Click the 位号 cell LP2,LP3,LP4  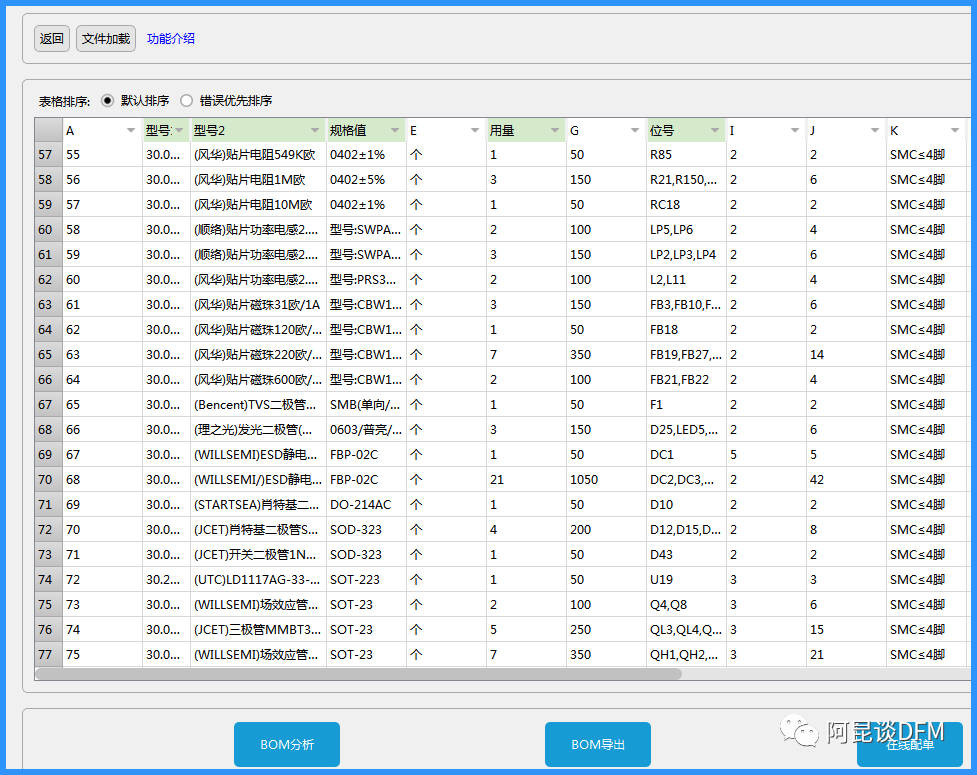[x=686, y=255]
